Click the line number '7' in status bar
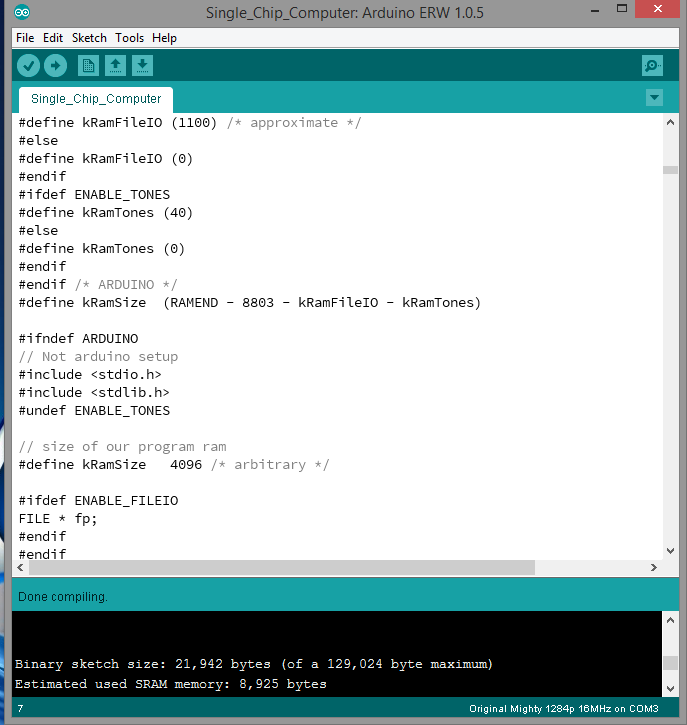Screen dimensions: 687x725 [x=20, y=709]
